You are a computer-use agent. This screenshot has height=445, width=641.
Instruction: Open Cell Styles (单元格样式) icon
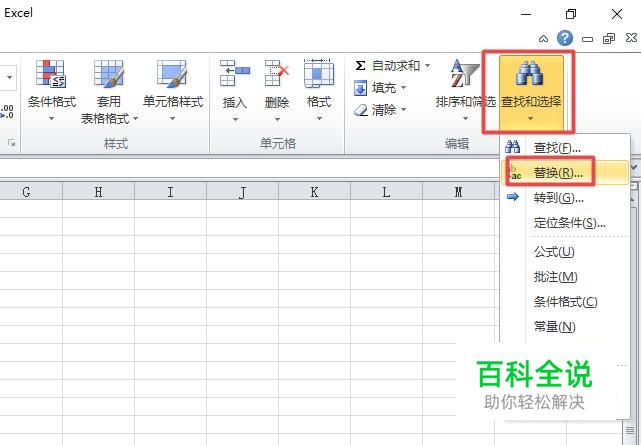(173, 74)
